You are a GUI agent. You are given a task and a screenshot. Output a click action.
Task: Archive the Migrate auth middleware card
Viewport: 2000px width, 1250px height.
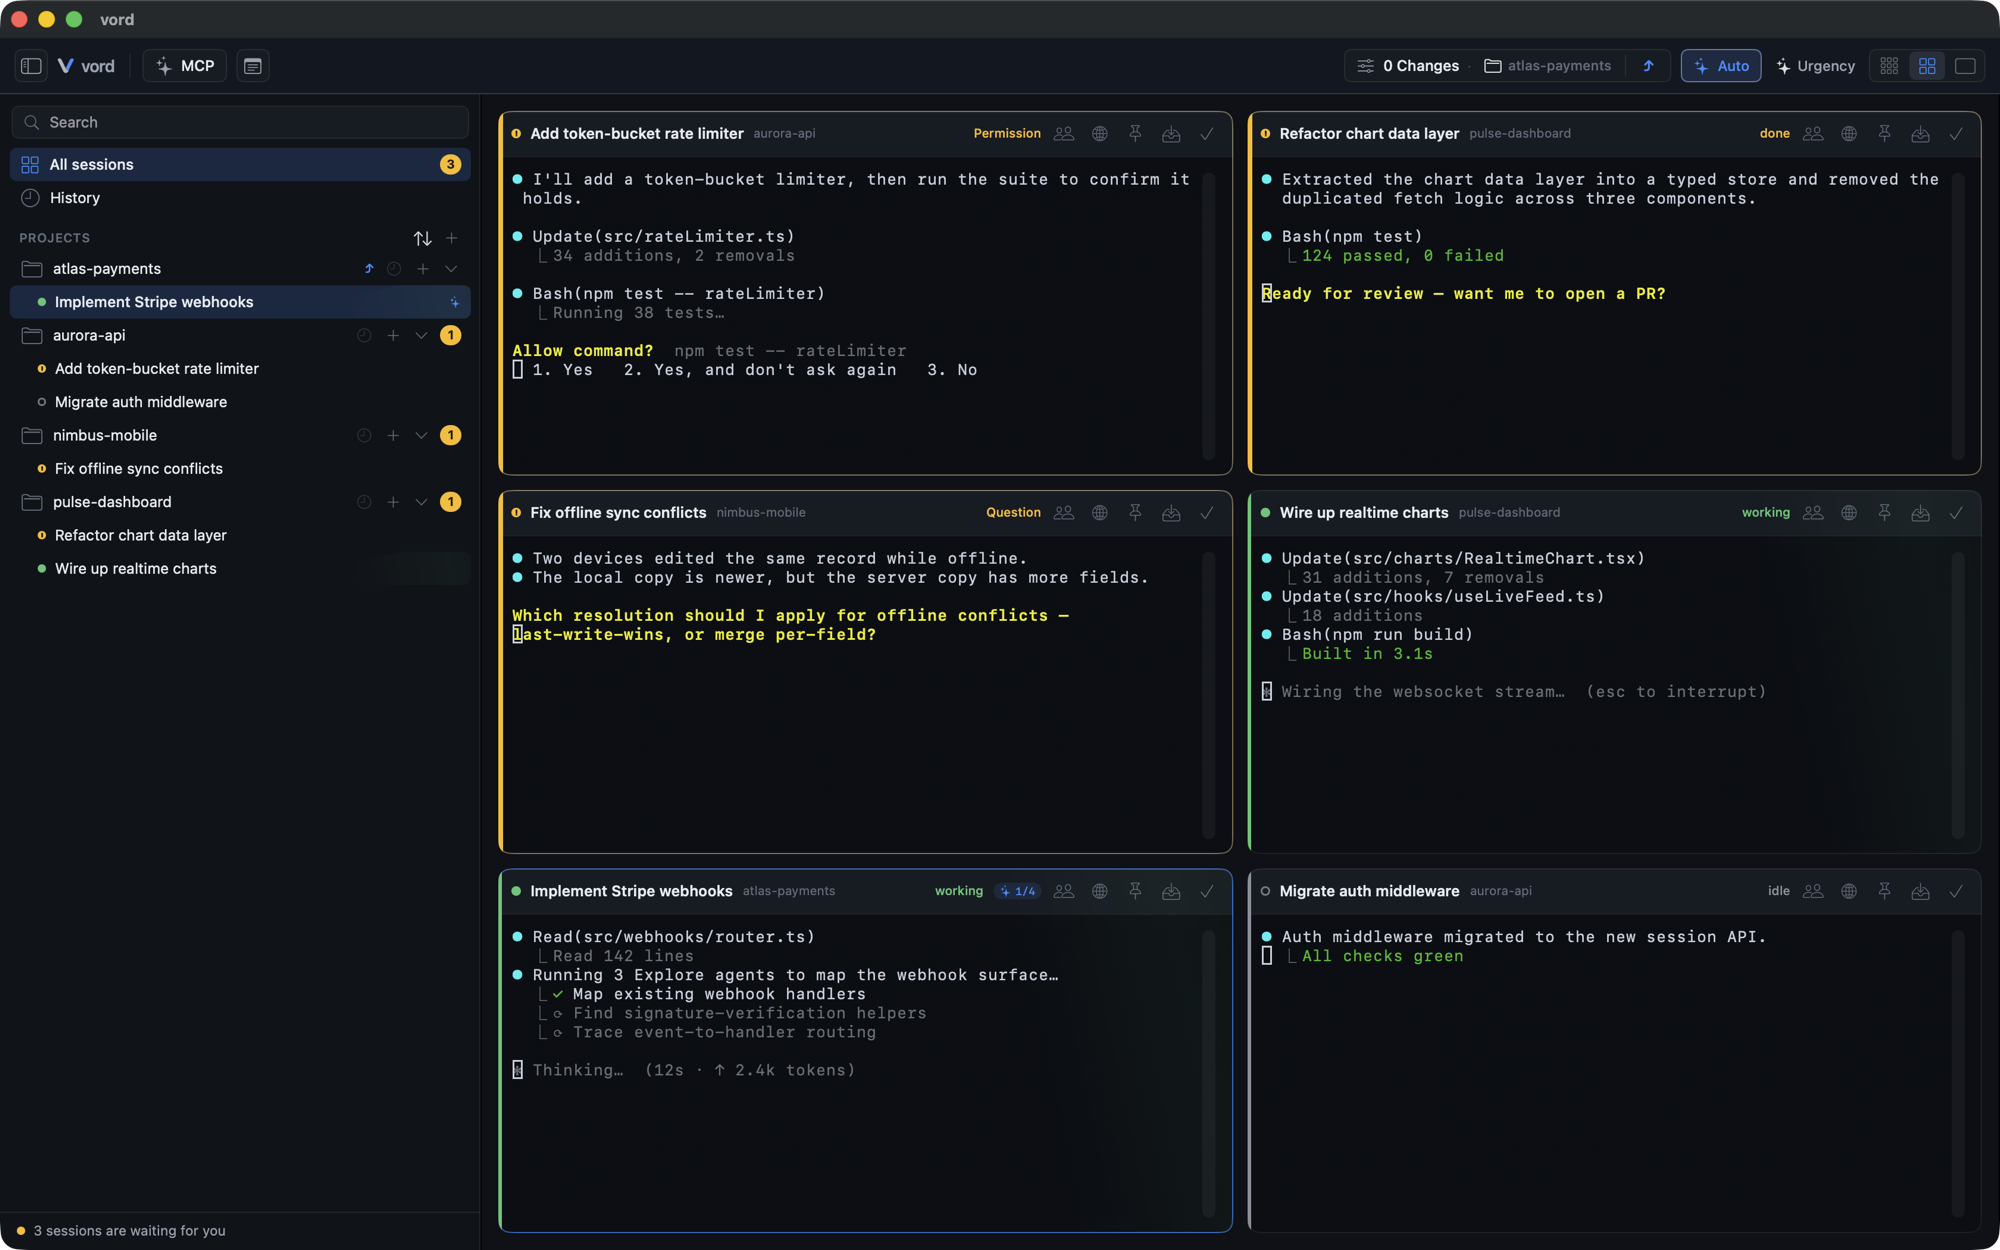[1920, 891]
